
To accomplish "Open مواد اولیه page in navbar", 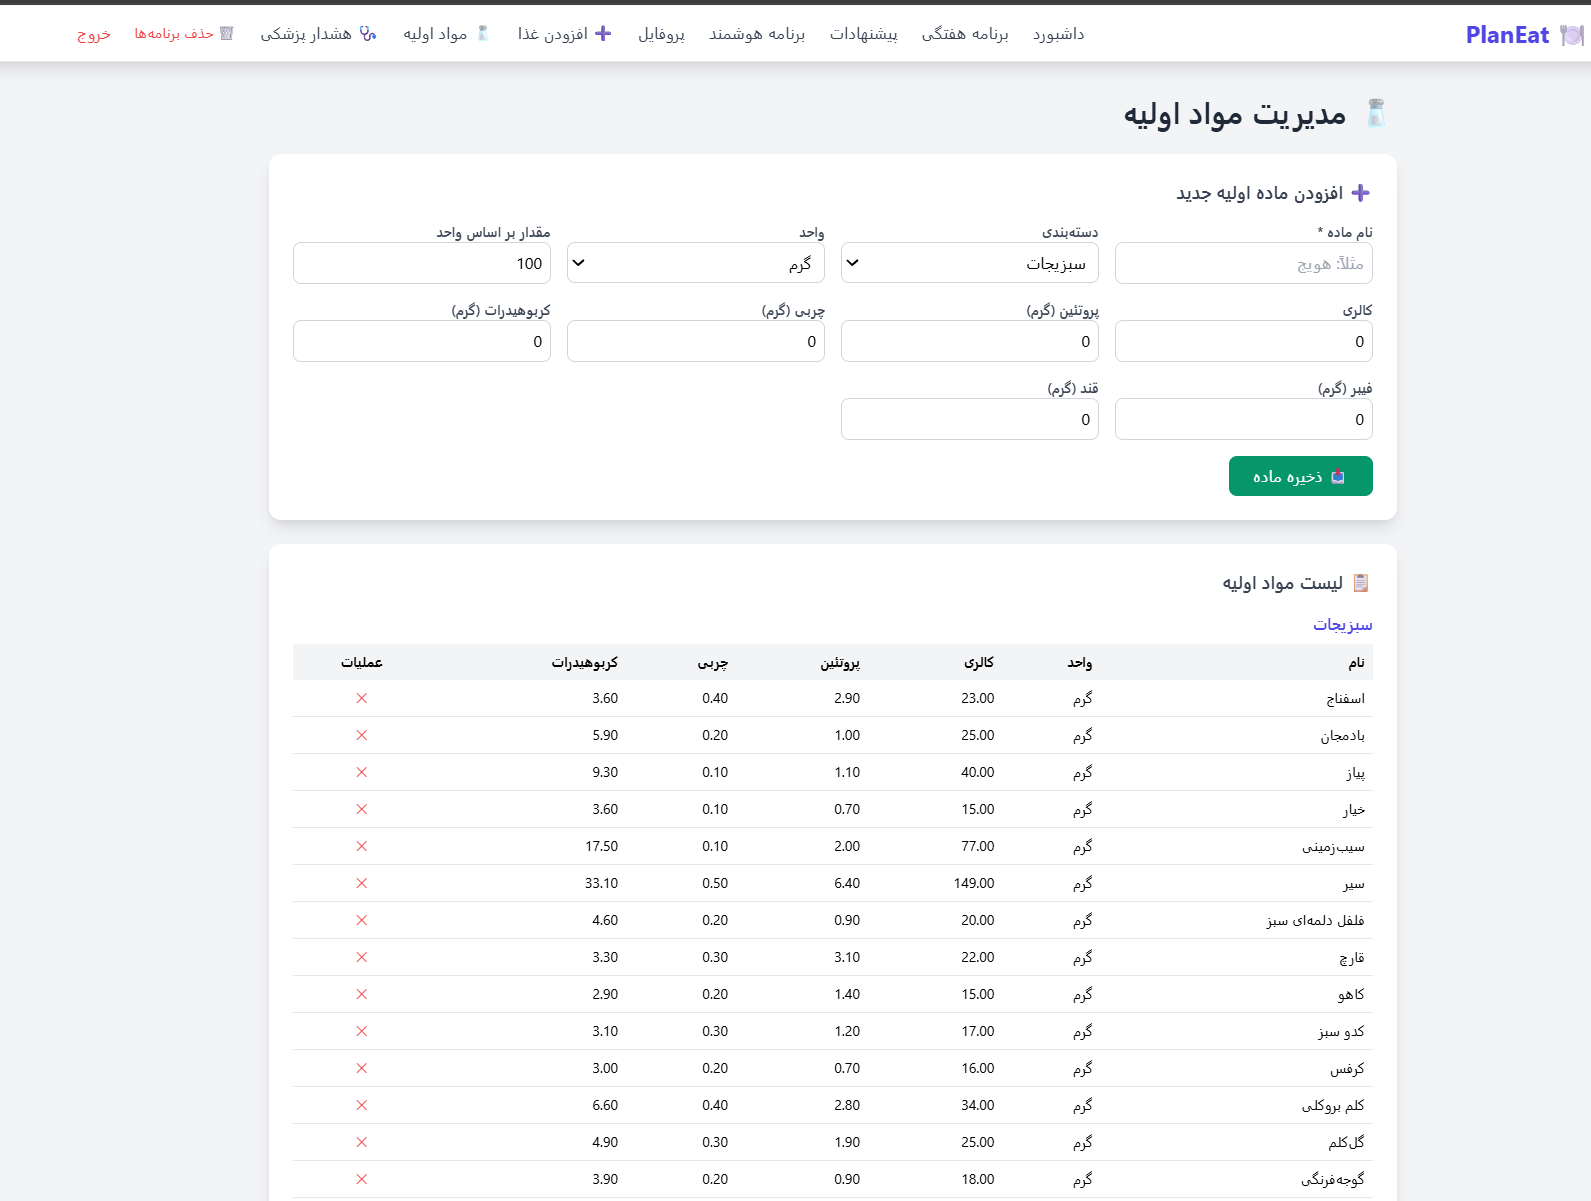I will pos(446,34).
